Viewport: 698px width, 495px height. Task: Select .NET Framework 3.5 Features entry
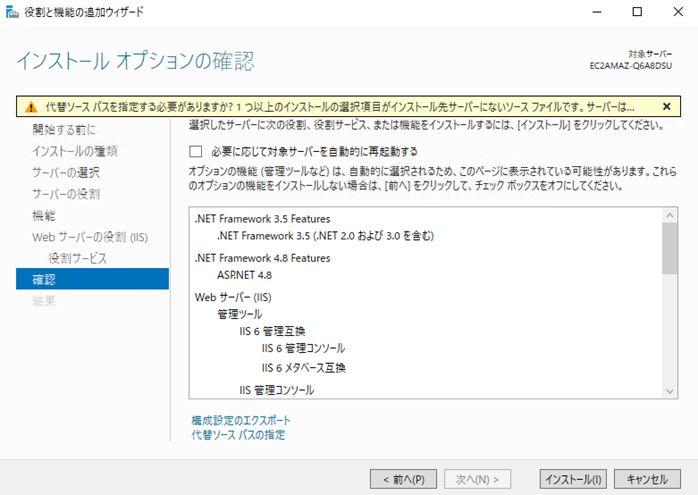click(262, 219)
